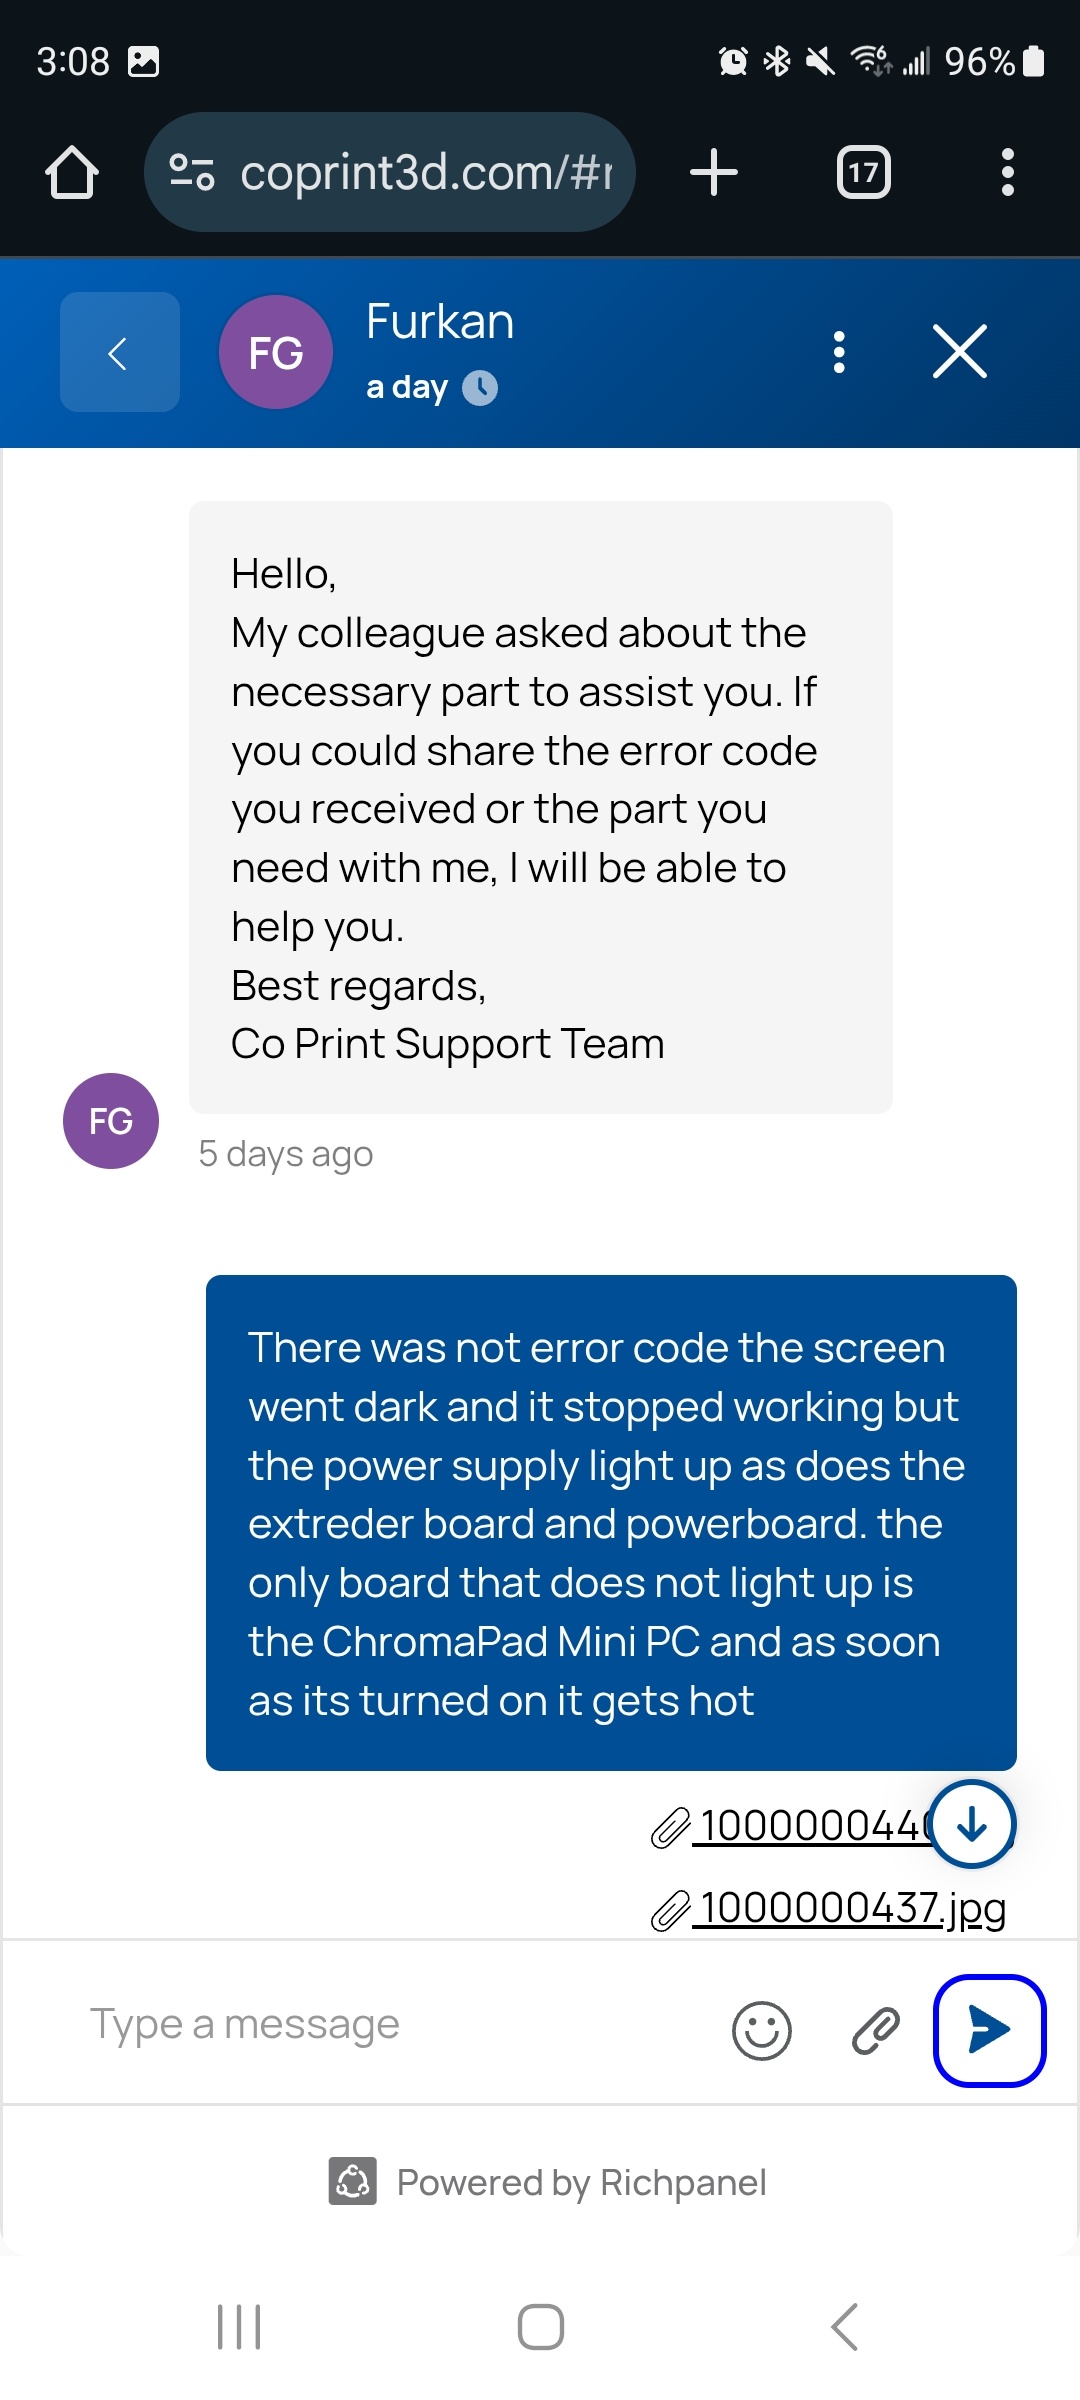The width and height of the screenshot is (1080, 2400).
Task: Open a new browser tab with plus icon
Action: point(714,172)
